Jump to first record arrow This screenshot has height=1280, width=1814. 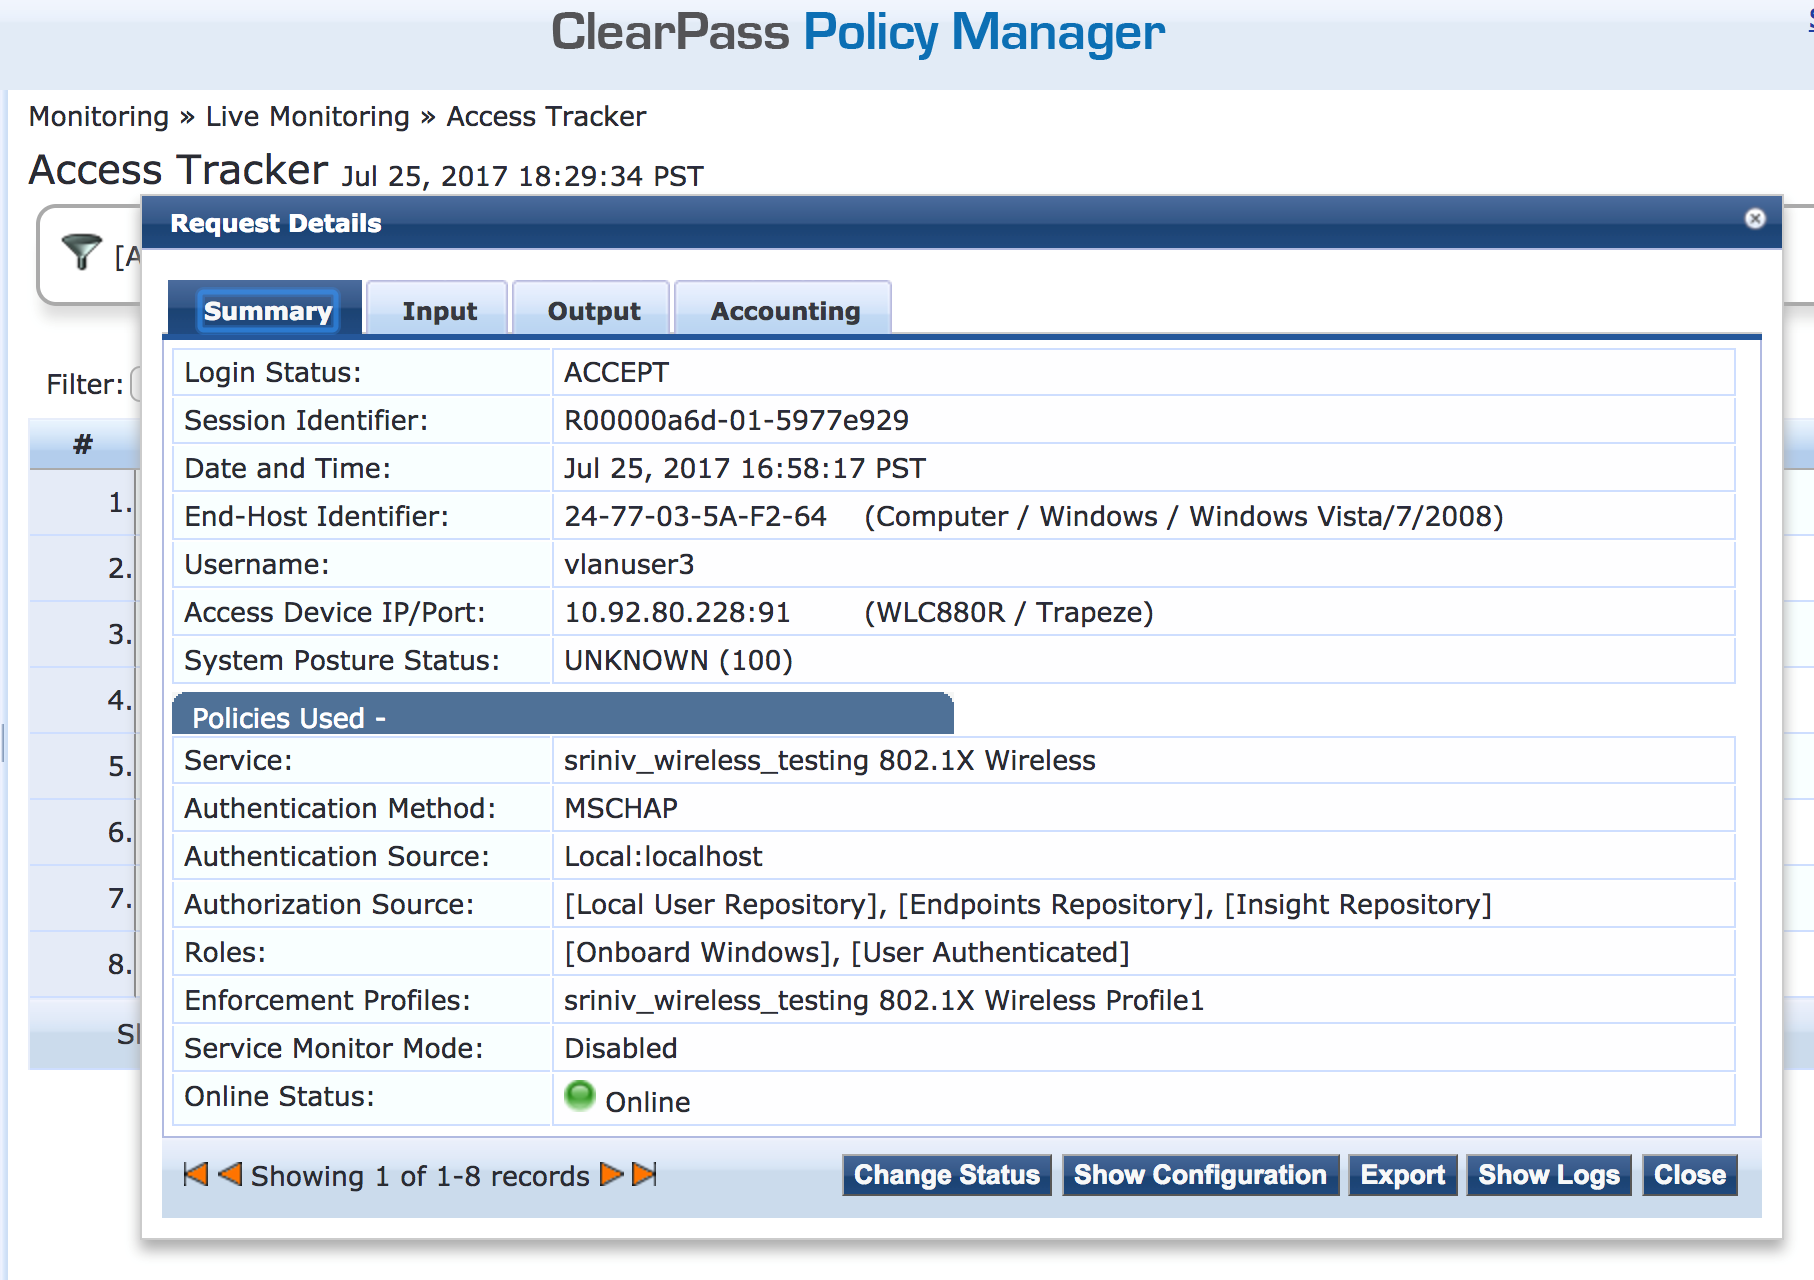196,1174
